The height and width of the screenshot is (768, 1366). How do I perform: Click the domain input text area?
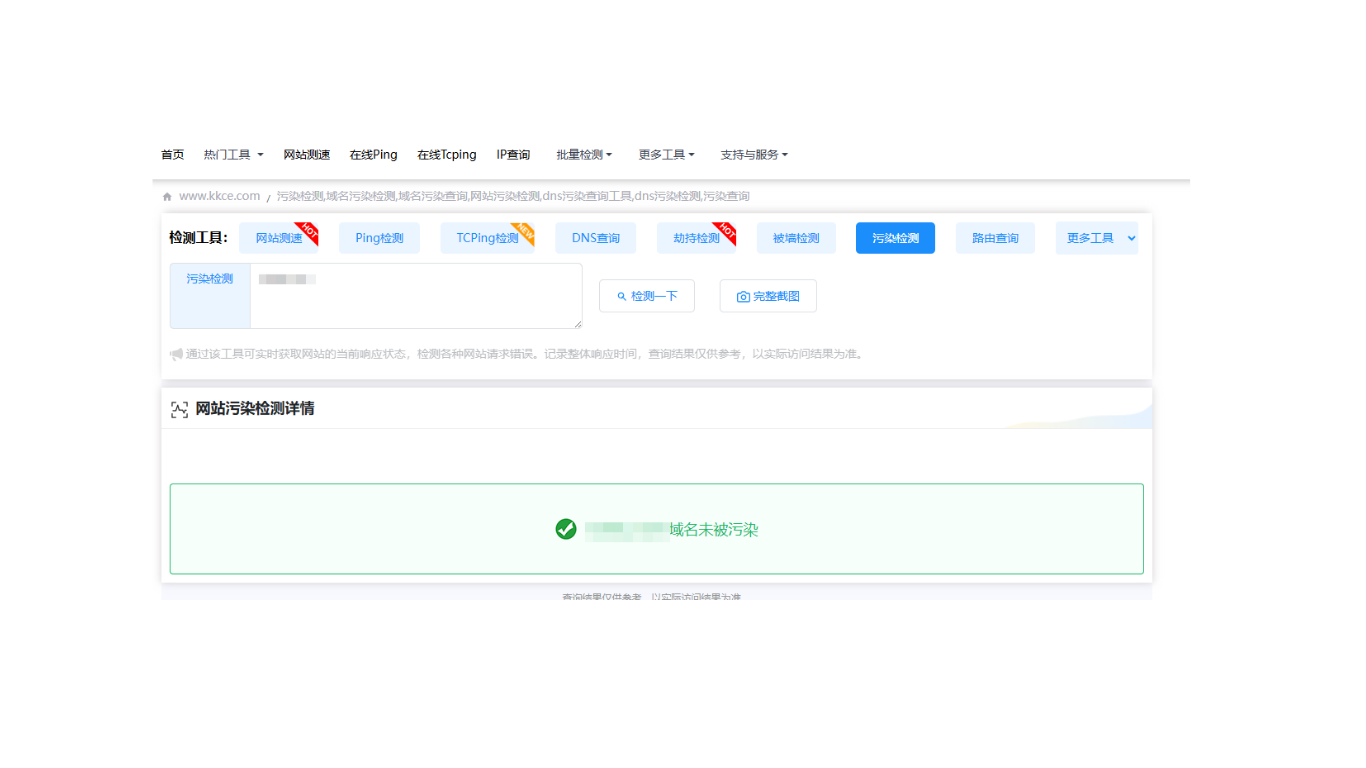(x=415, y=296)
